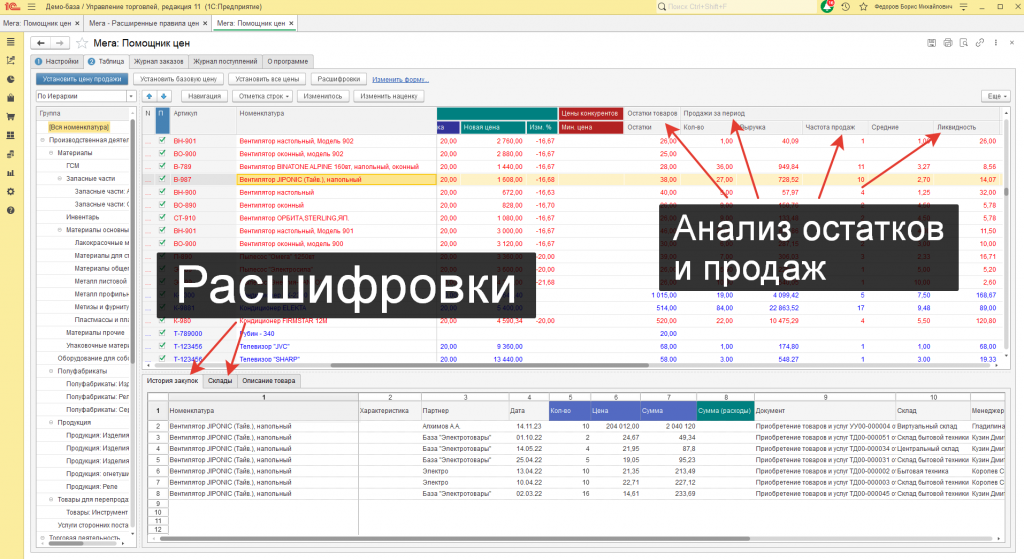This screenshot has width=1024, height=559.
Task: Click the printer icon
Action: (x=948, y=43)
